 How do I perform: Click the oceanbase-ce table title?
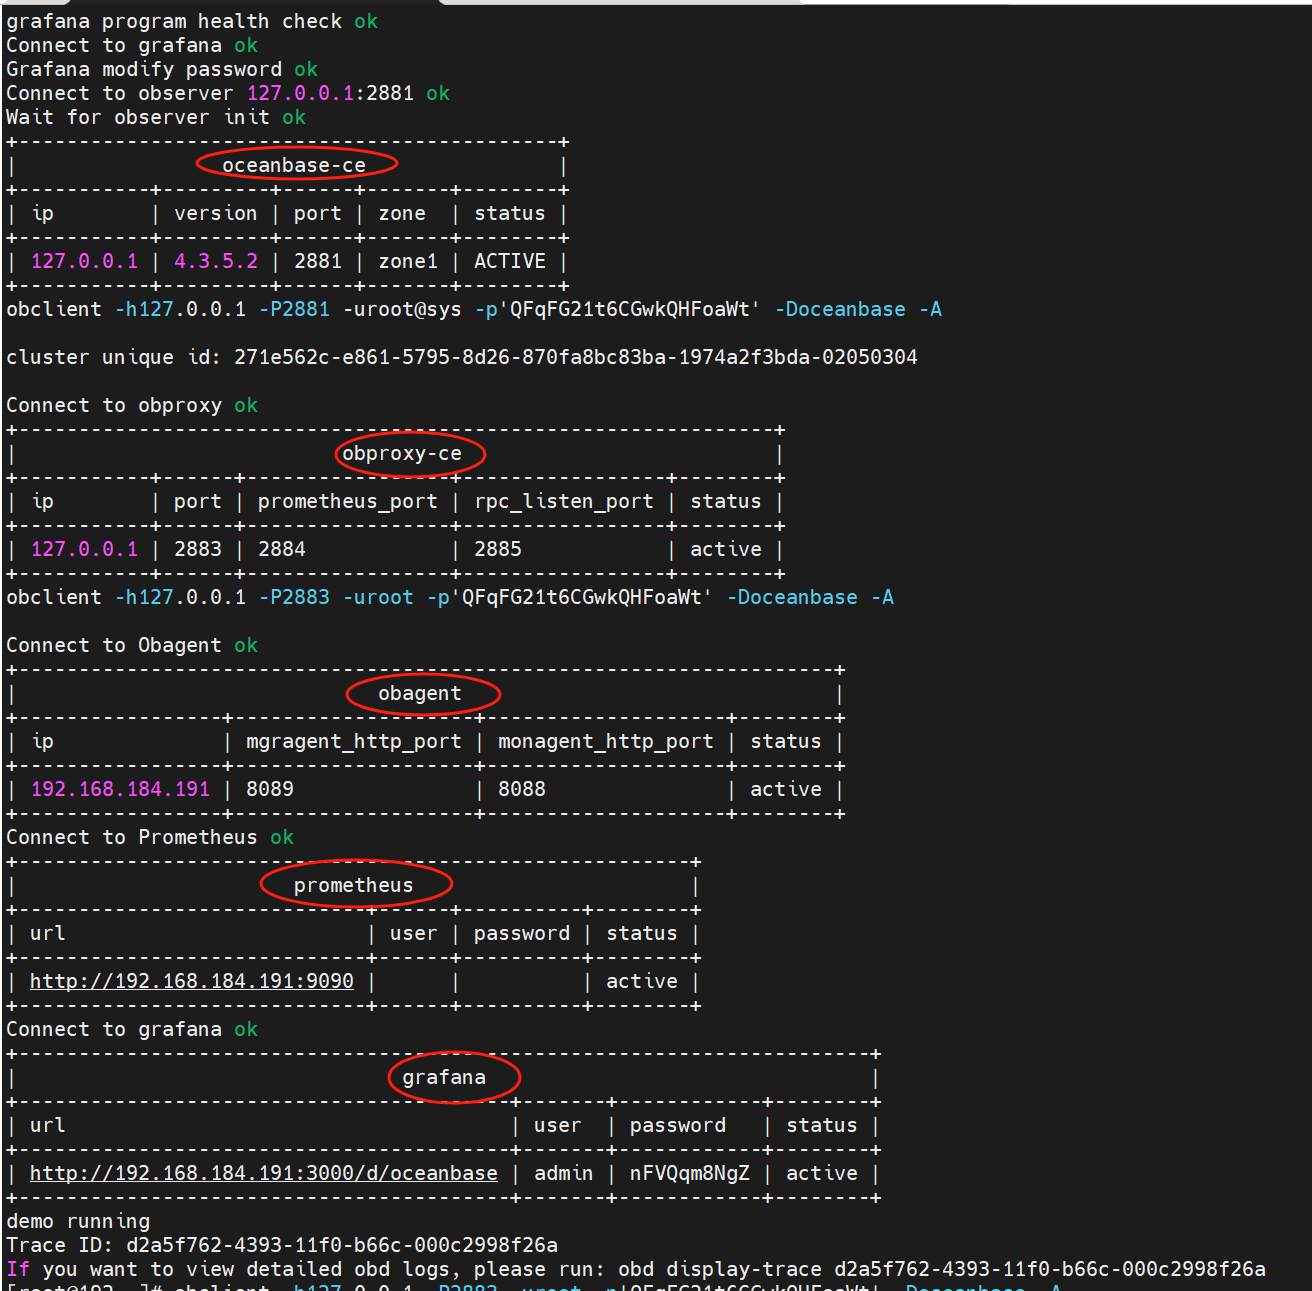click(294, 165)
